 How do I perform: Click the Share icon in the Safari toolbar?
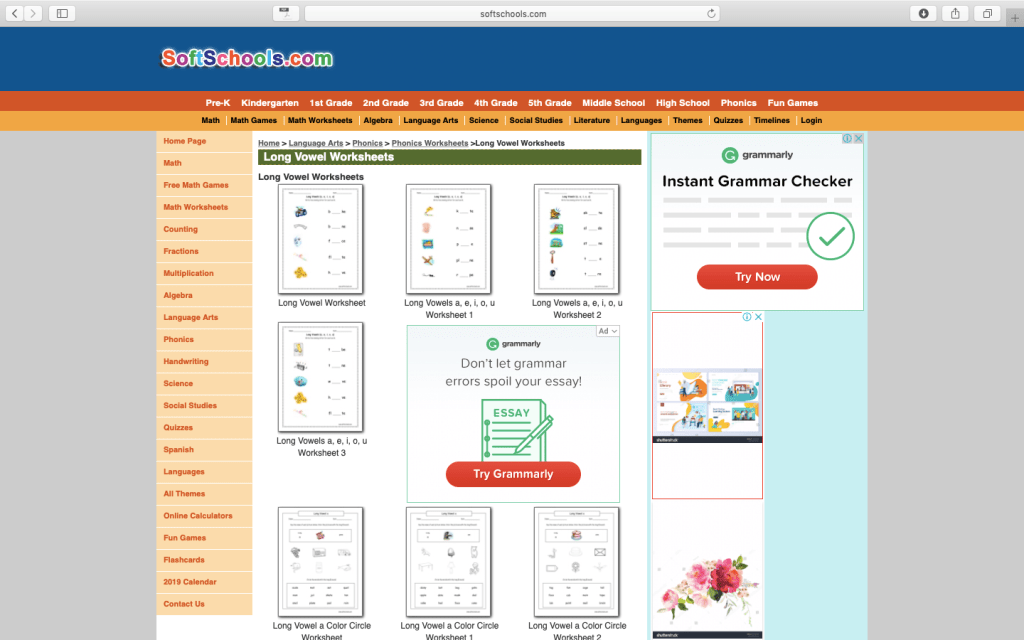tap(955, 13)
